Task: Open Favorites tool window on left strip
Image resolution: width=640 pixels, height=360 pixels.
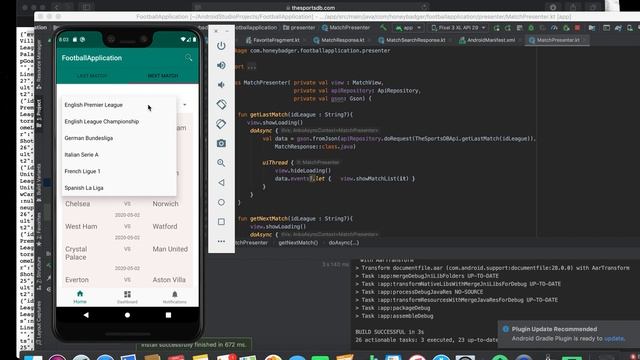Action: click(39, 230)
